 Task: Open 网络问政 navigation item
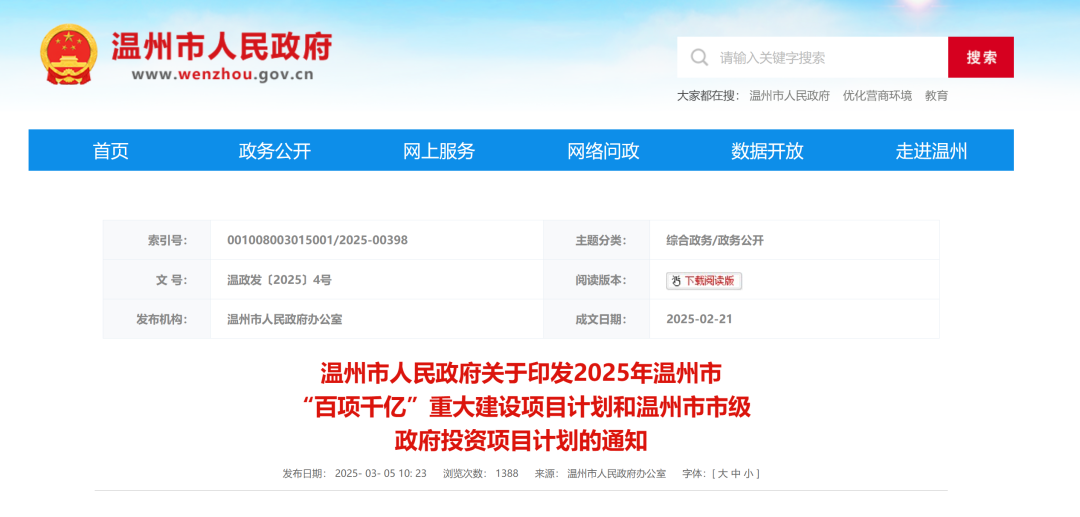603,151
